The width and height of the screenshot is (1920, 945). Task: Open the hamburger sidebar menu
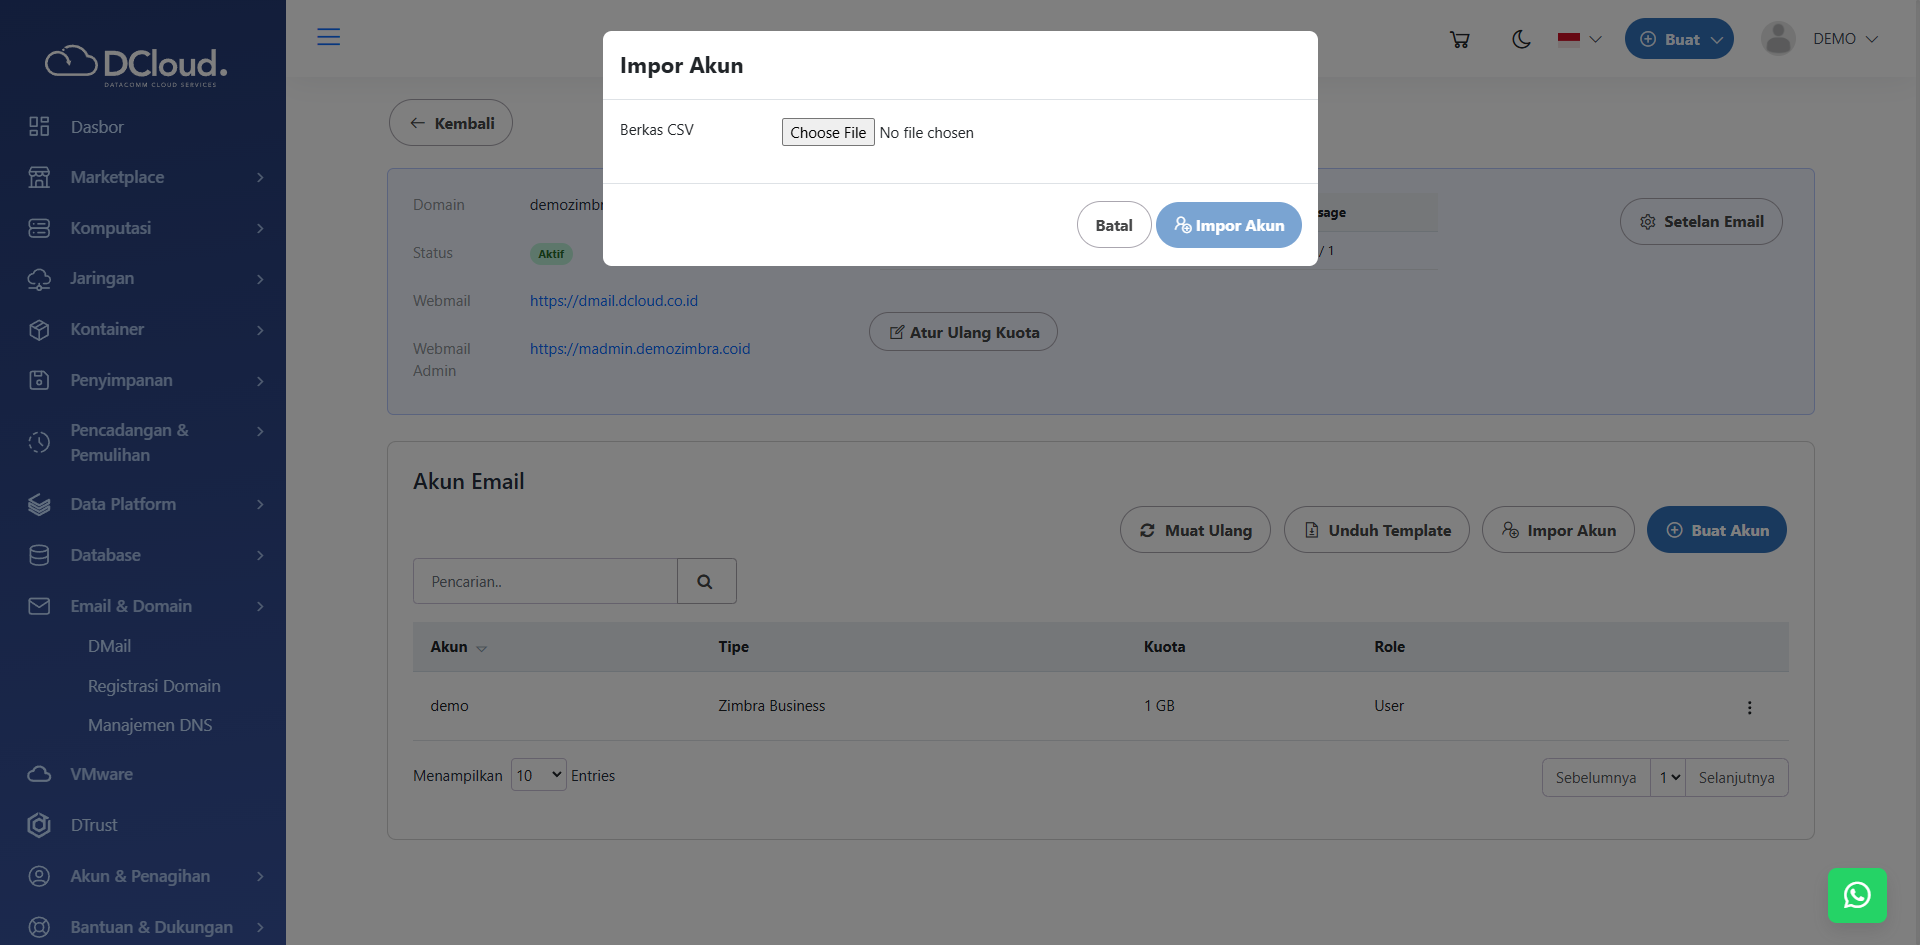[x=328, y=37]
